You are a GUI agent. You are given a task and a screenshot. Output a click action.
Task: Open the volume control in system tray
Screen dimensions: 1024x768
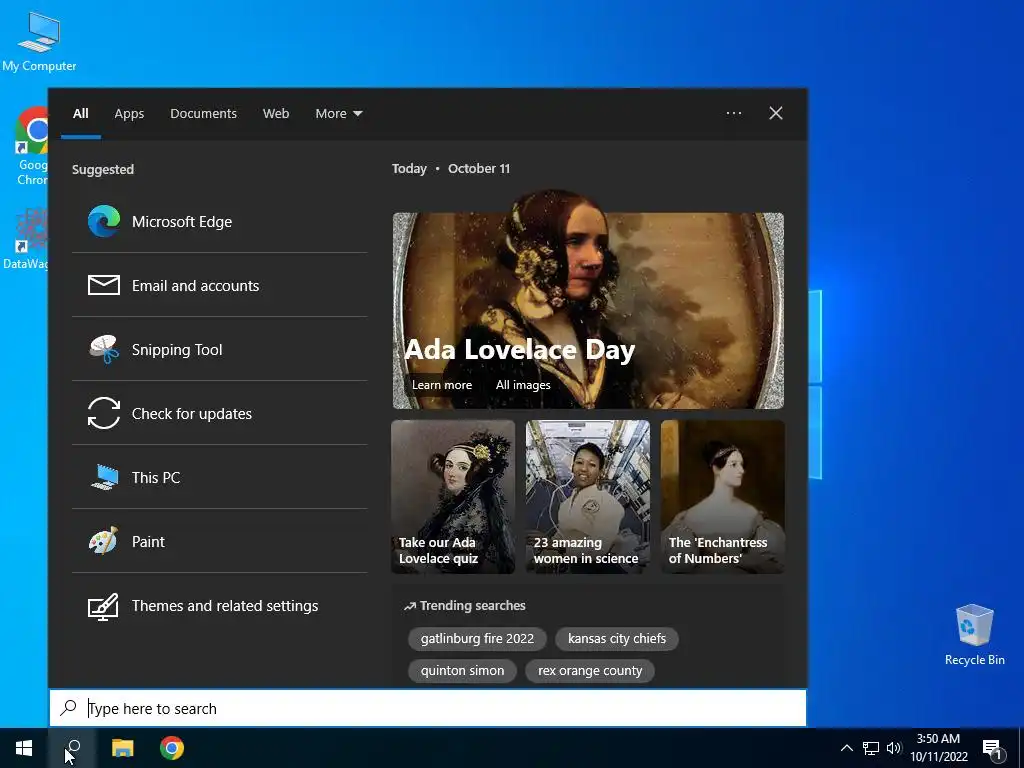[894, 748]
